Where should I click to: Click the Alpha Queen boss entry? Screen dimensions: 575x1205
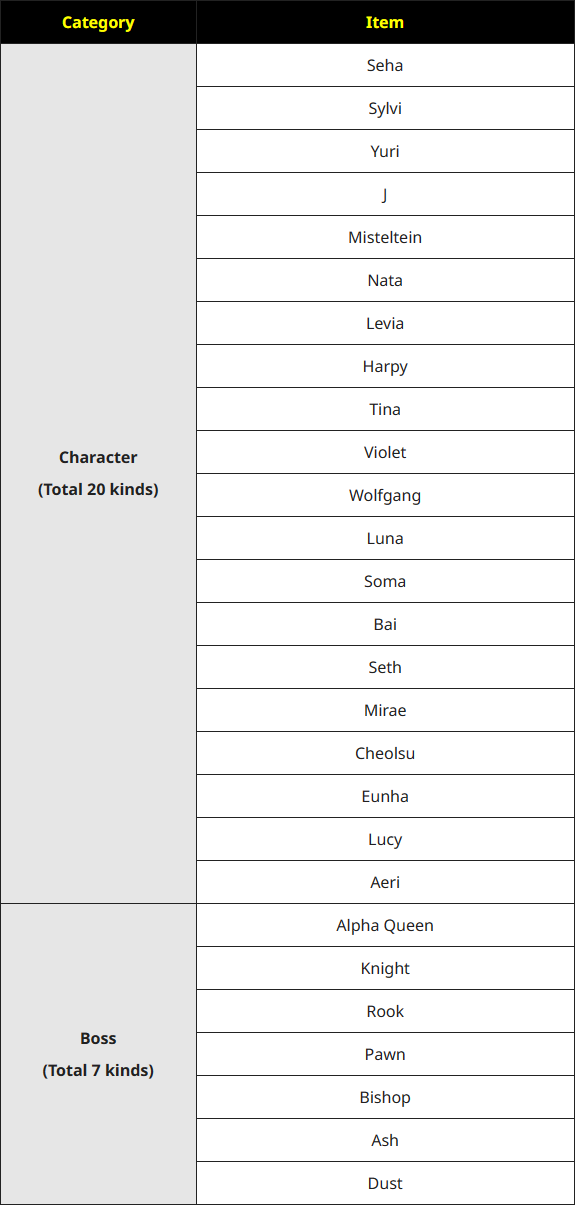point(385,925)
